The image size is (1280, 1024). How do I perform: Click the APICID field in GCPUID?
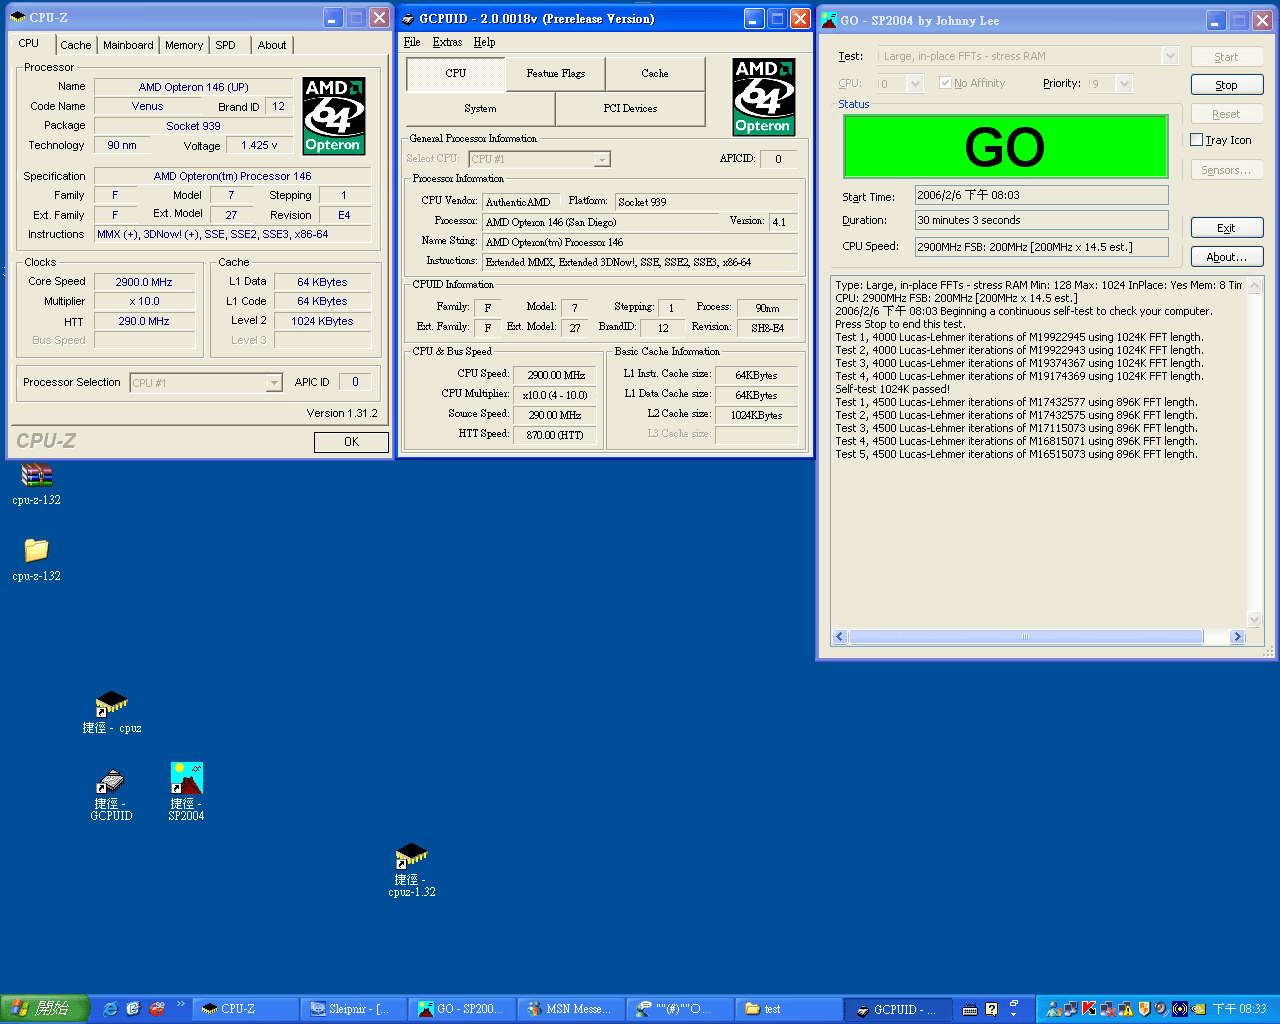(778, 159)
